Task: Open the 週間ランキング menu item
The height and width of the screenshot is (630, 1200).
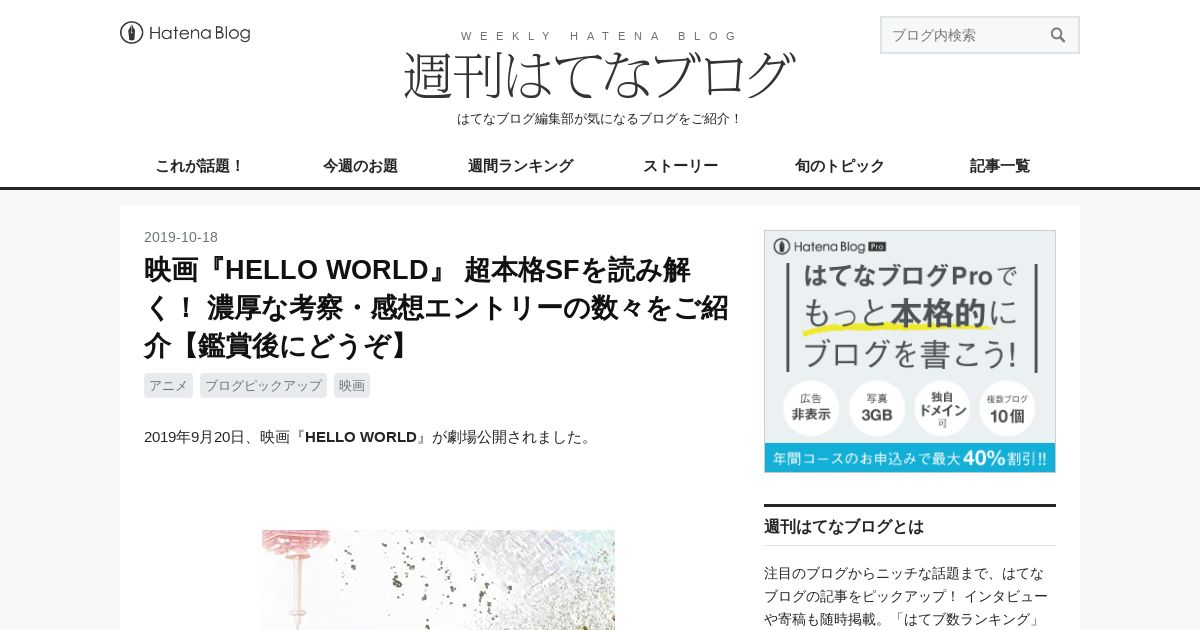Action: pyautogui.click(x=520, y=166)
